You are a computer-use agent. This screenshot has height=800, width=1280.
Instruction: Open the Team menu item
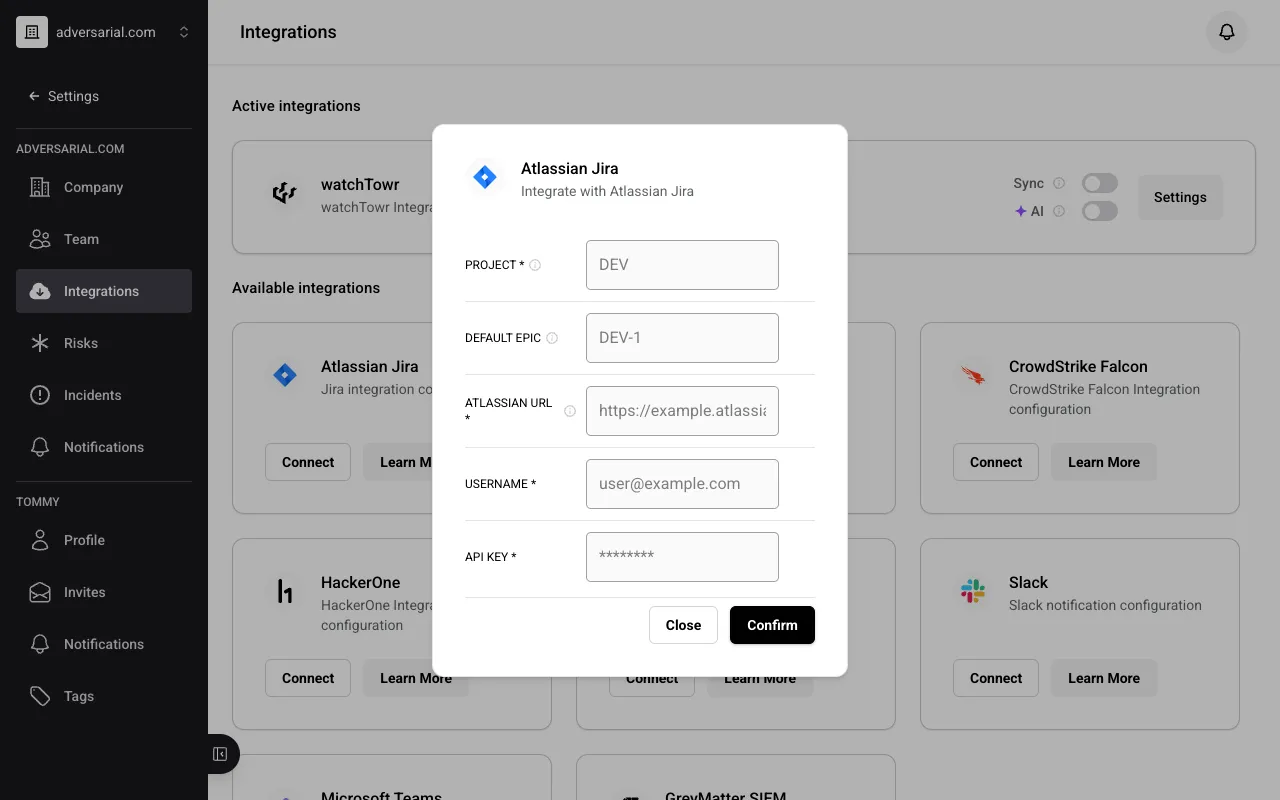[104, 239]
